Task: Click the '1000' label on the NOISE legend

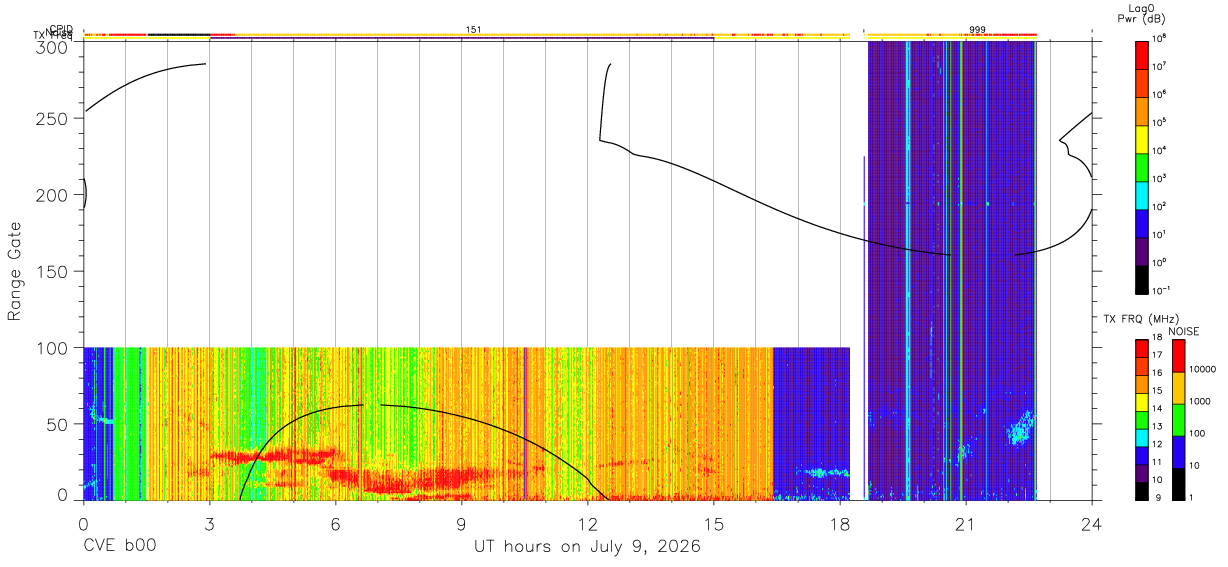Action: 1200,401
